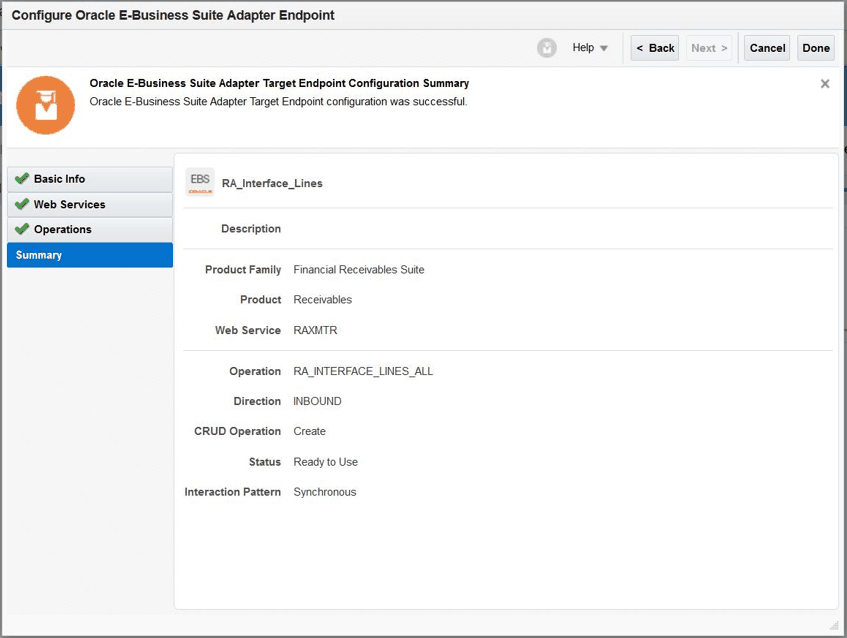The image size is (847, 638).
Task: Click the resize grip in the dialog corner
Action: pos(834,625)
